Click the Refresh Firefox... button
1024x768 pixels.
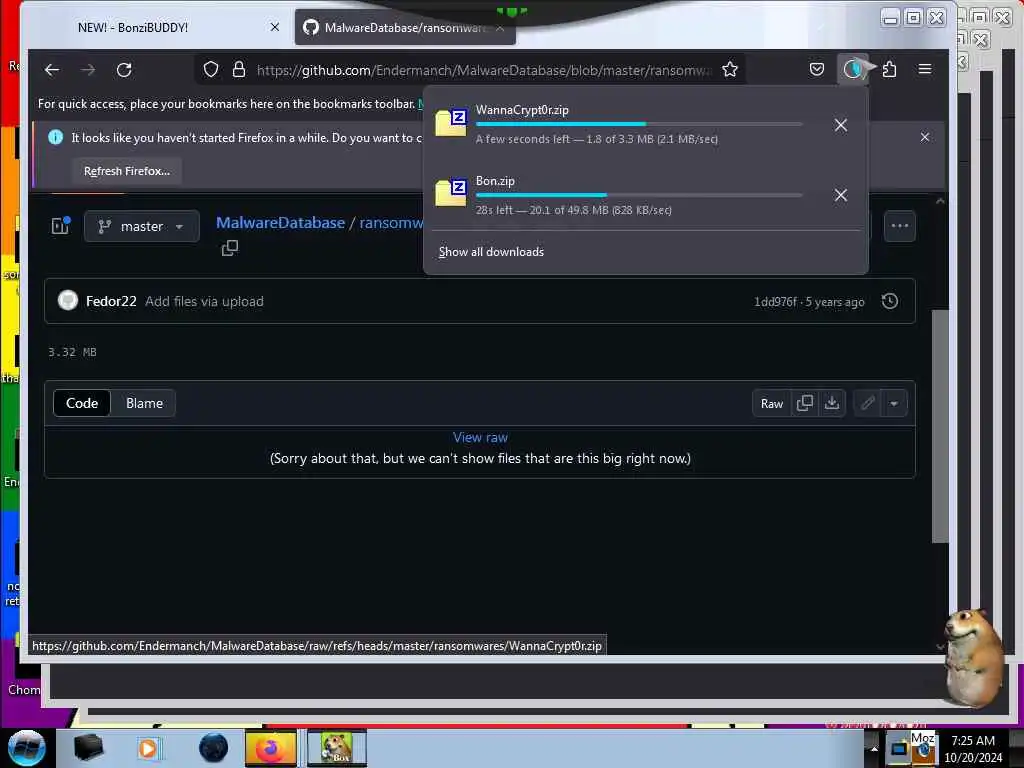pos(127,171)
